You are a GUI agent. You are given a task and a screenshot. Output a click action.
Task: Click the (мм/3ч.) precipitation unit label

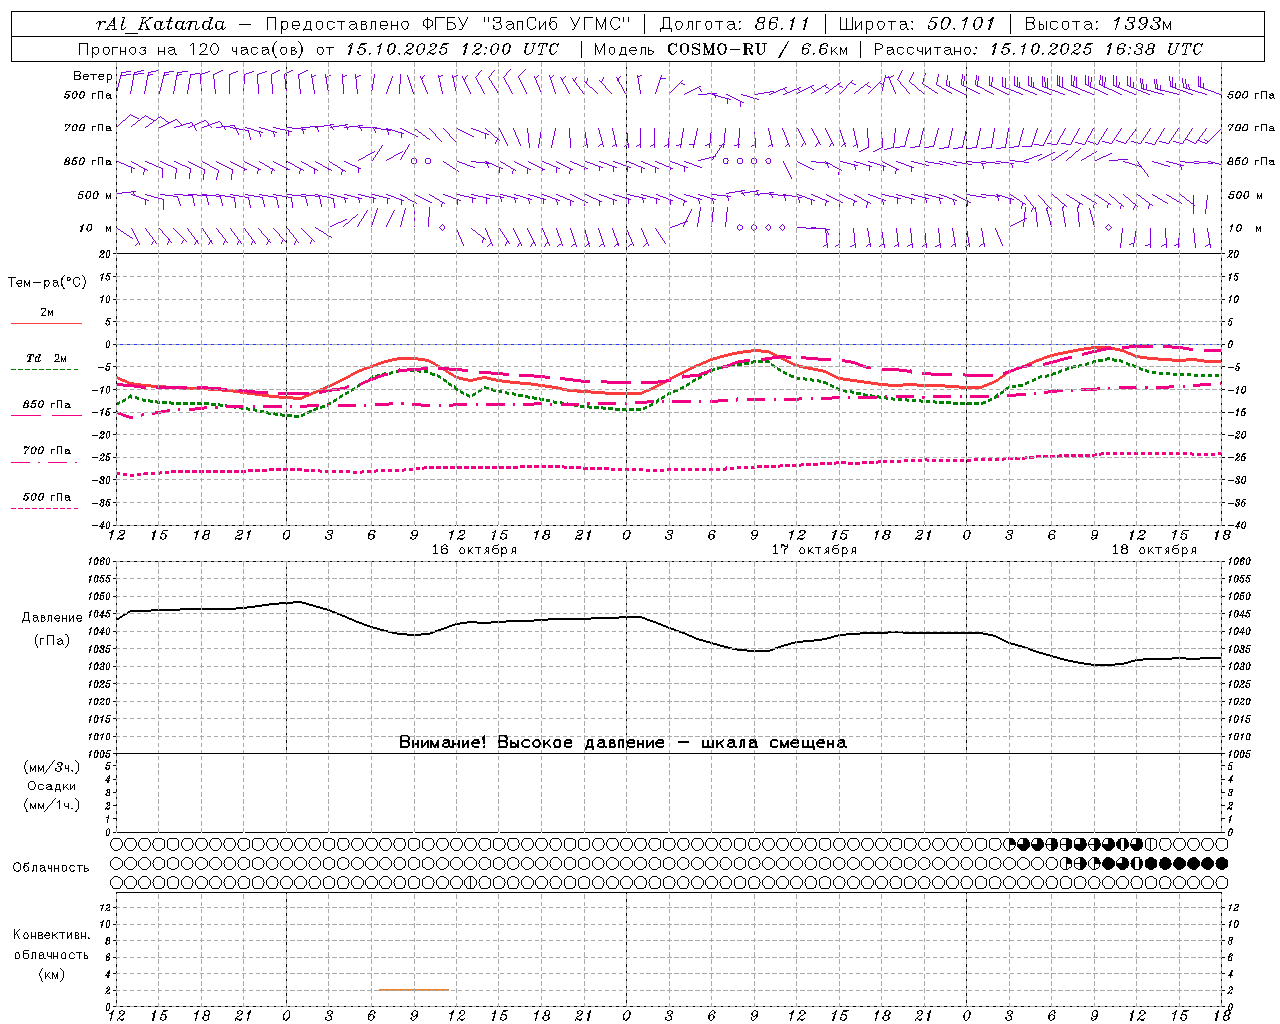[52, 768]
